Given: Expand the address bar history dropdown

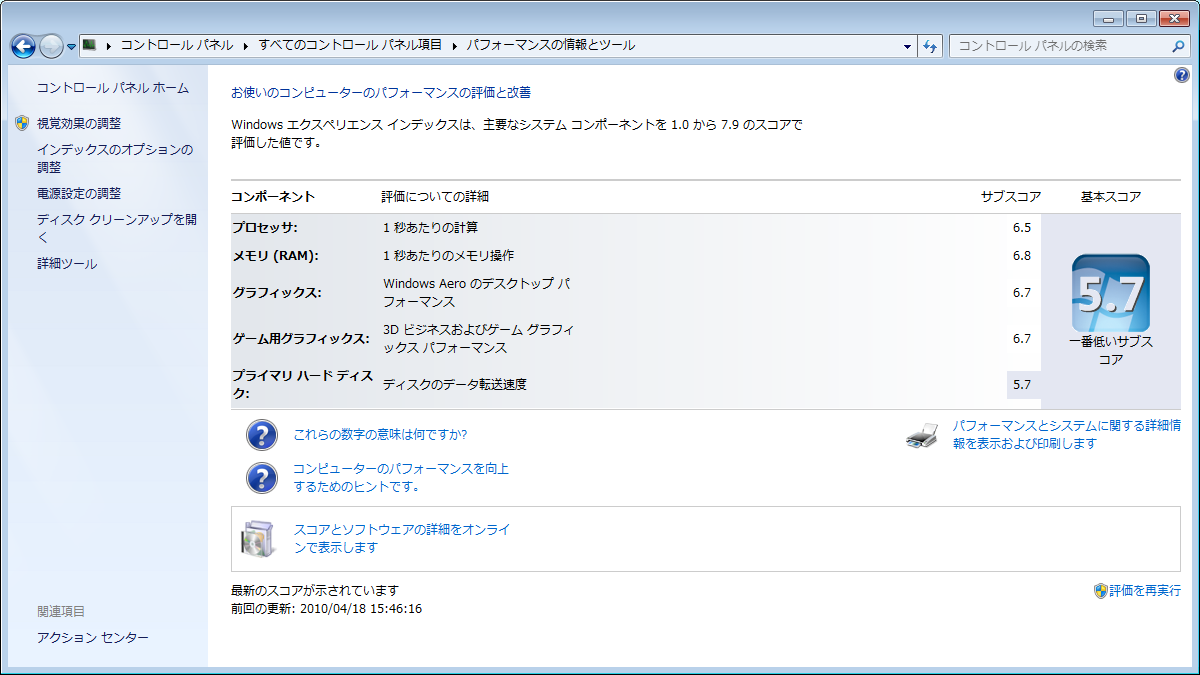Looking at the screenshot, I should [x=907, y=46].
